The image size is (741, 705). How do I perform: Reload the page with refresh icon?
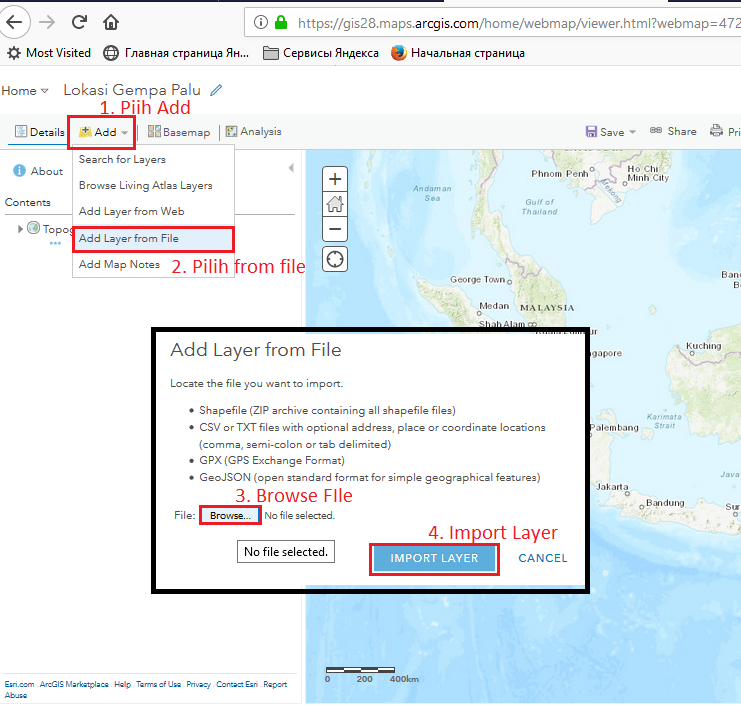pos(79,22)
